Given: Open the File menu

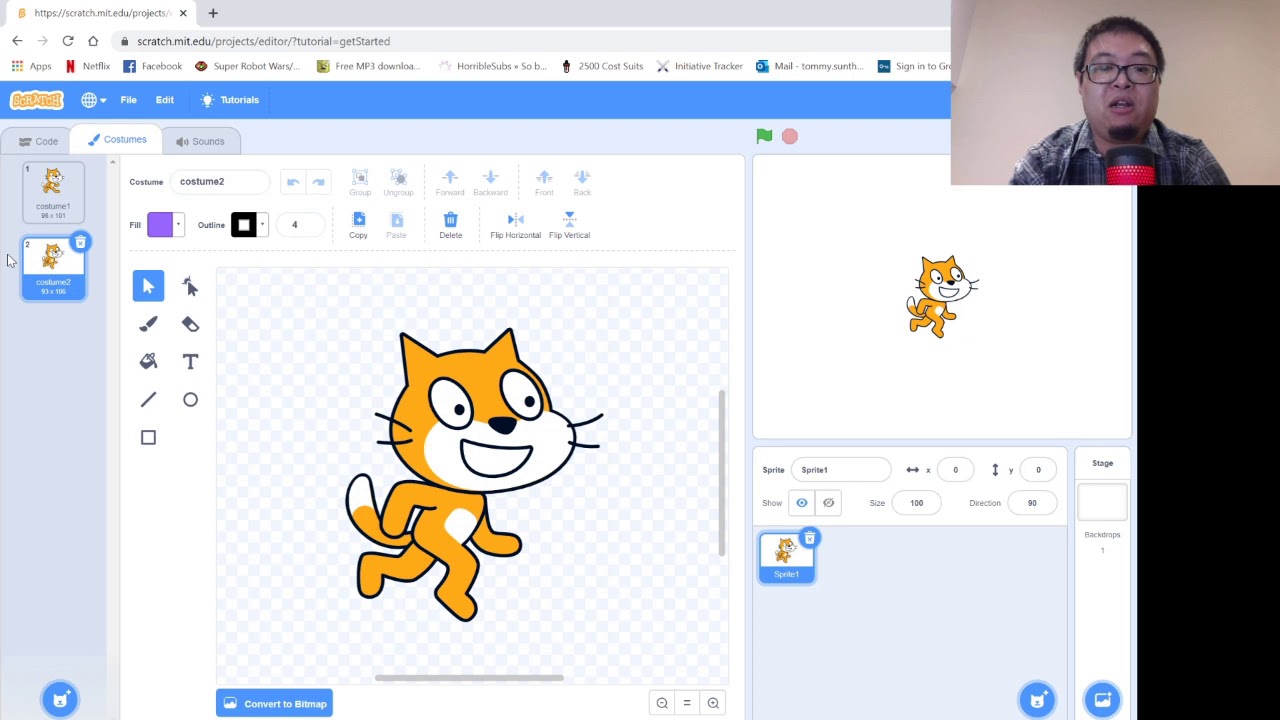Looking at the screenshot, I should [129, 100].
